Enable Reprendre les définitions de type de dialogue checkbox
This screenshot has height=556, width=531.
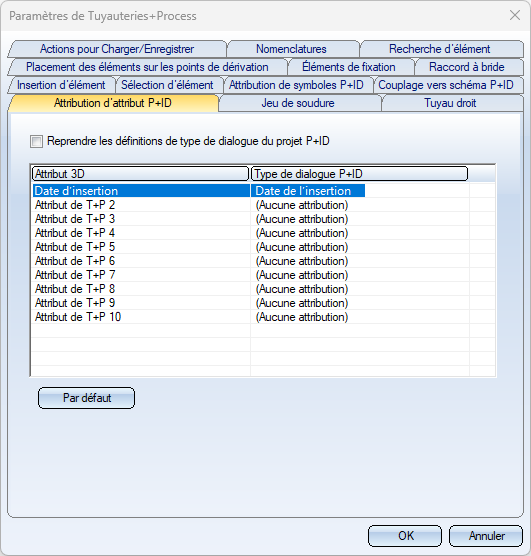pos(37,141)
